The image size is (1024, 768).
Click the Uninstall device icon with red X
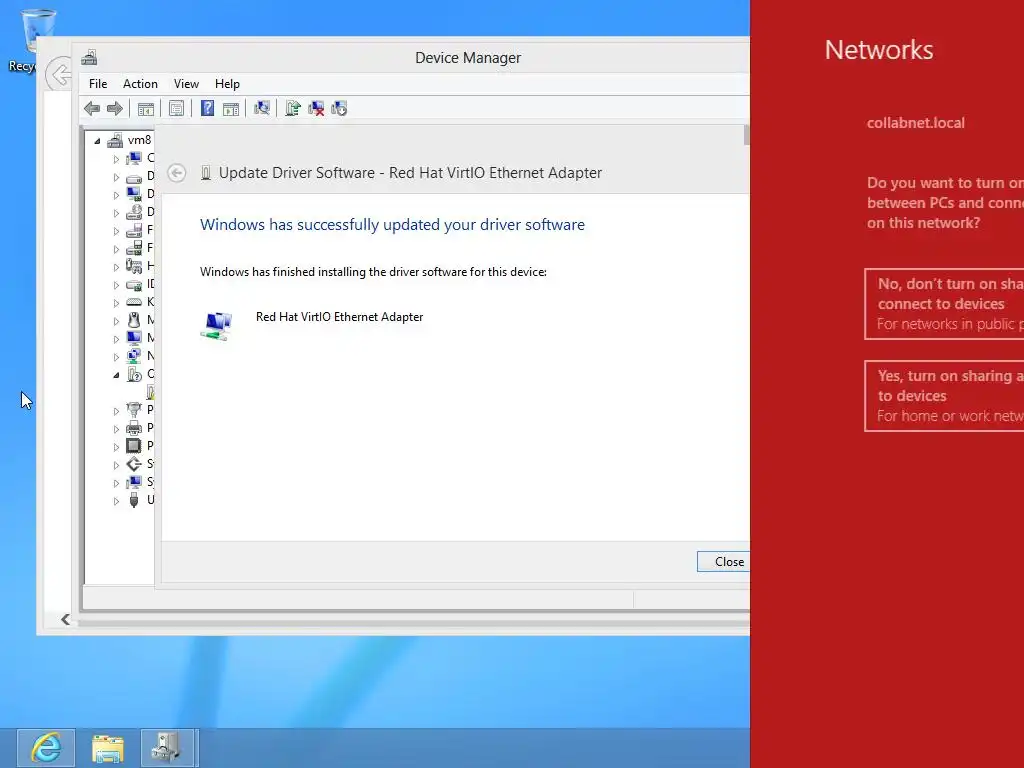click(x=316, y=108)
